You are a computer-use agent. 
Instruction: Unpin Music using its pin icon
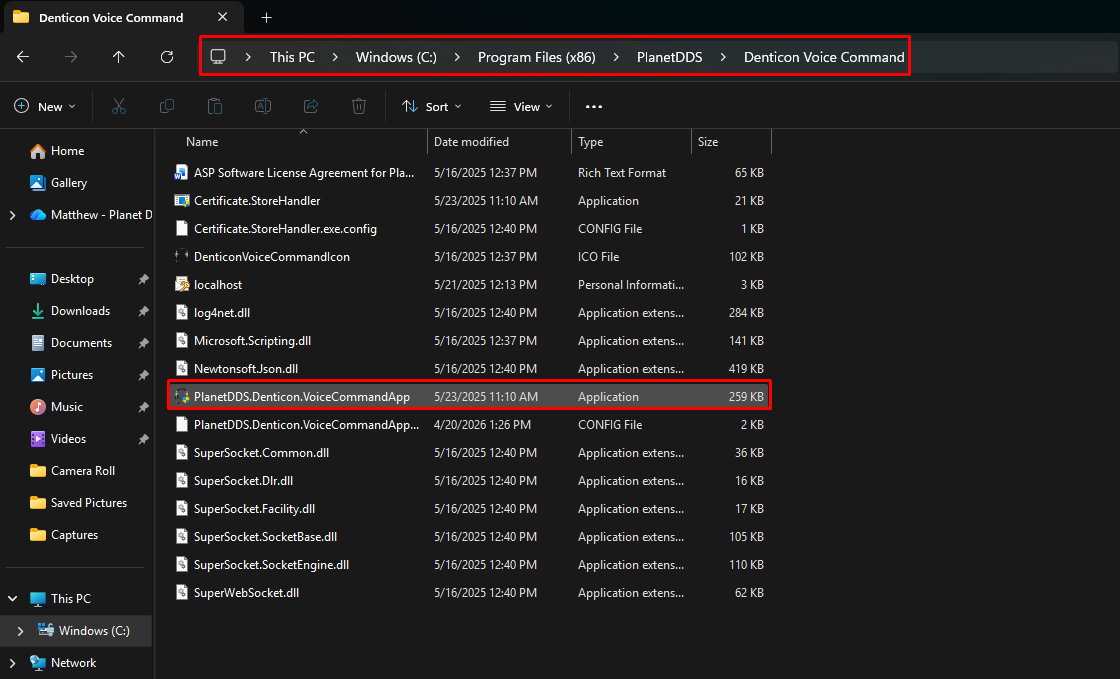point(143,407)
